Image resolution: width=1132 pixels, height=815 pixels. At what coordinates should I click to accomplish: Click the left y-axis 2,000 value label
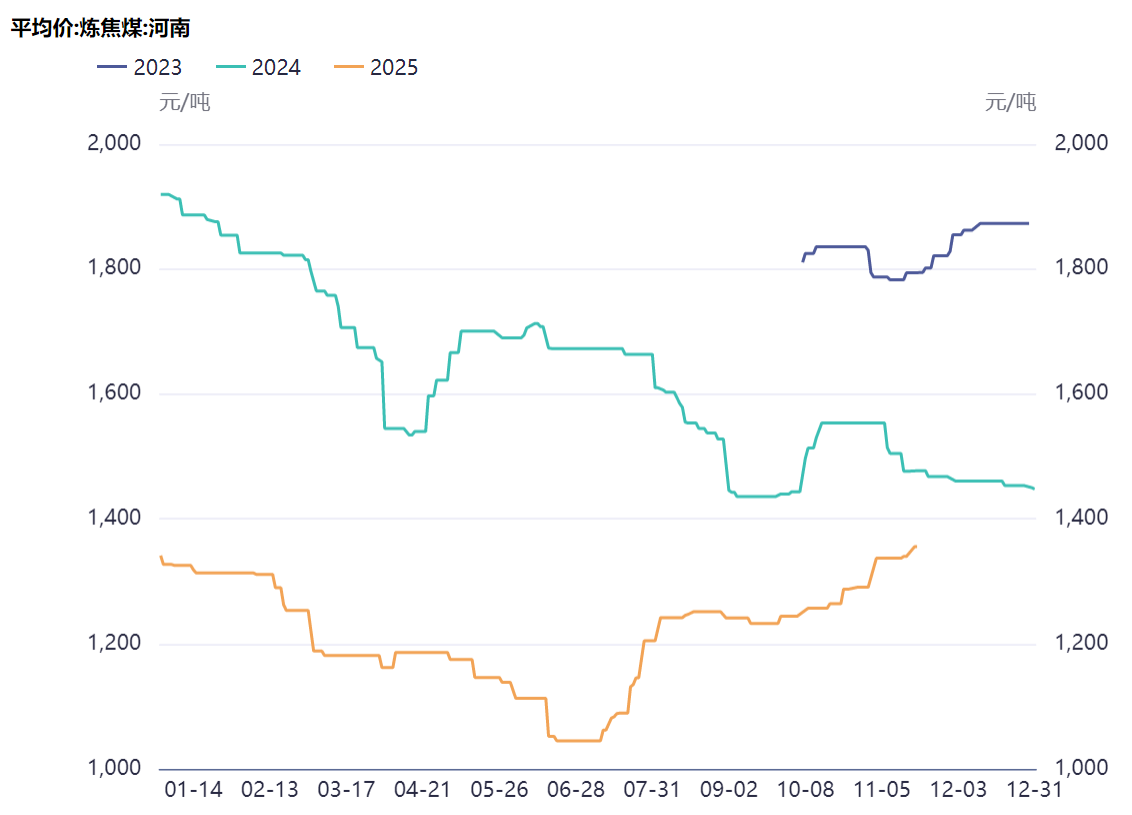115,143
